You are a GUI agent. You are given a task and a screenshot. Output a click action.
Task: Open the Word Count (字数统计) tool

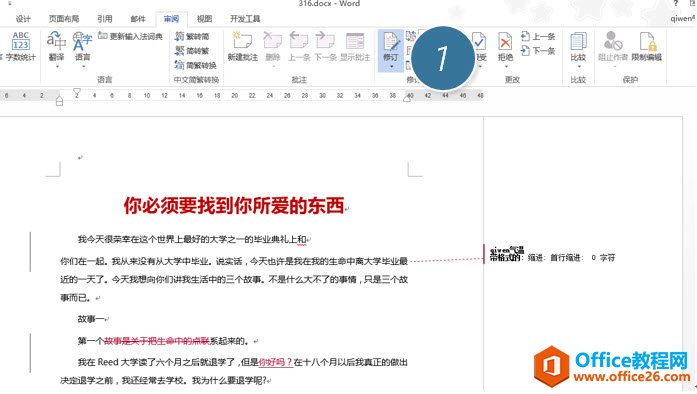(x=20, y=46)
